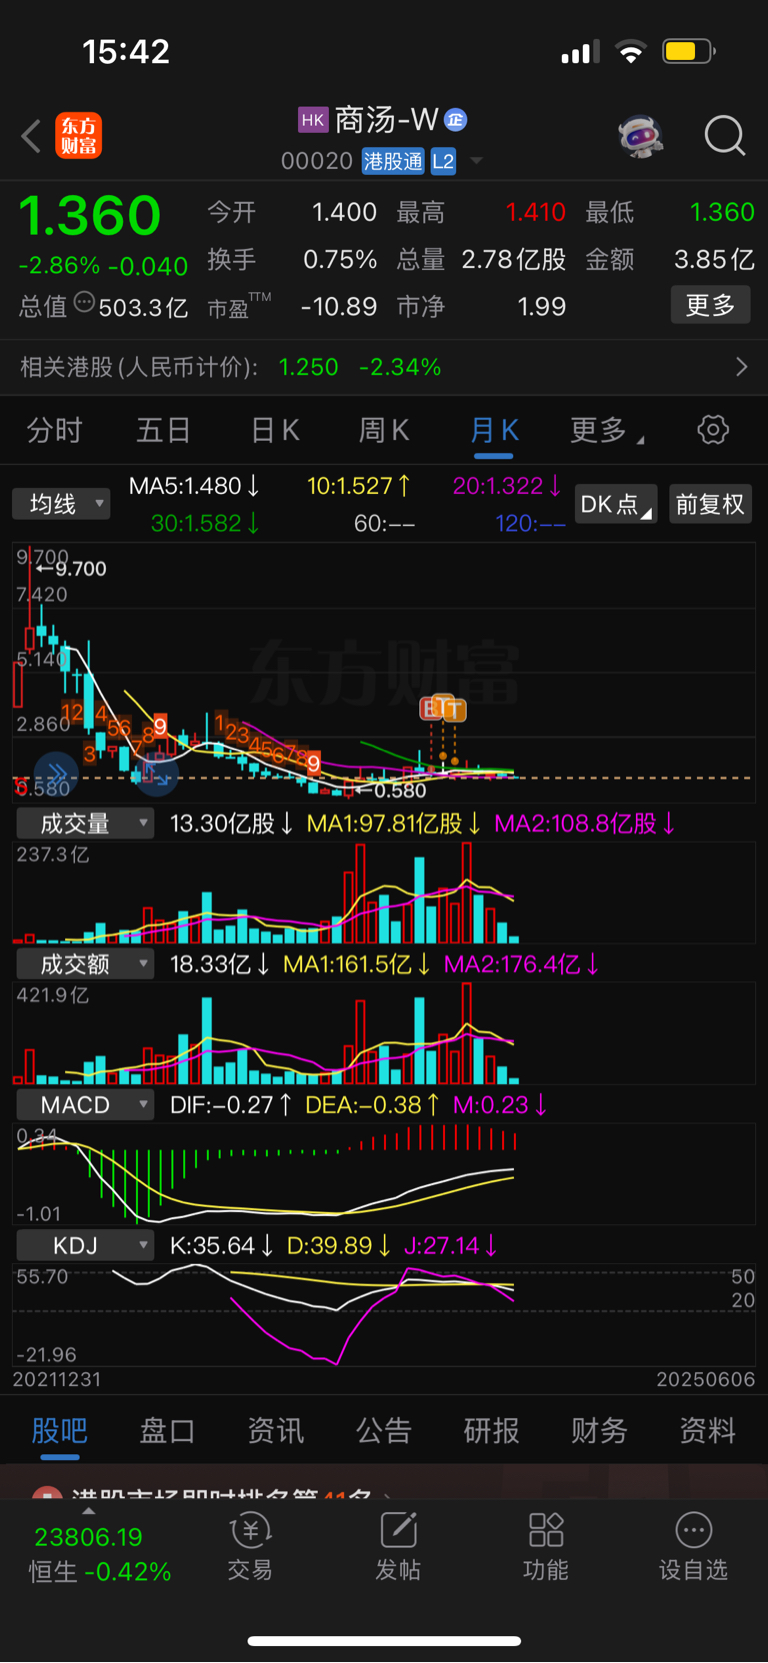Select the 公告 tab

(383, 1431)
